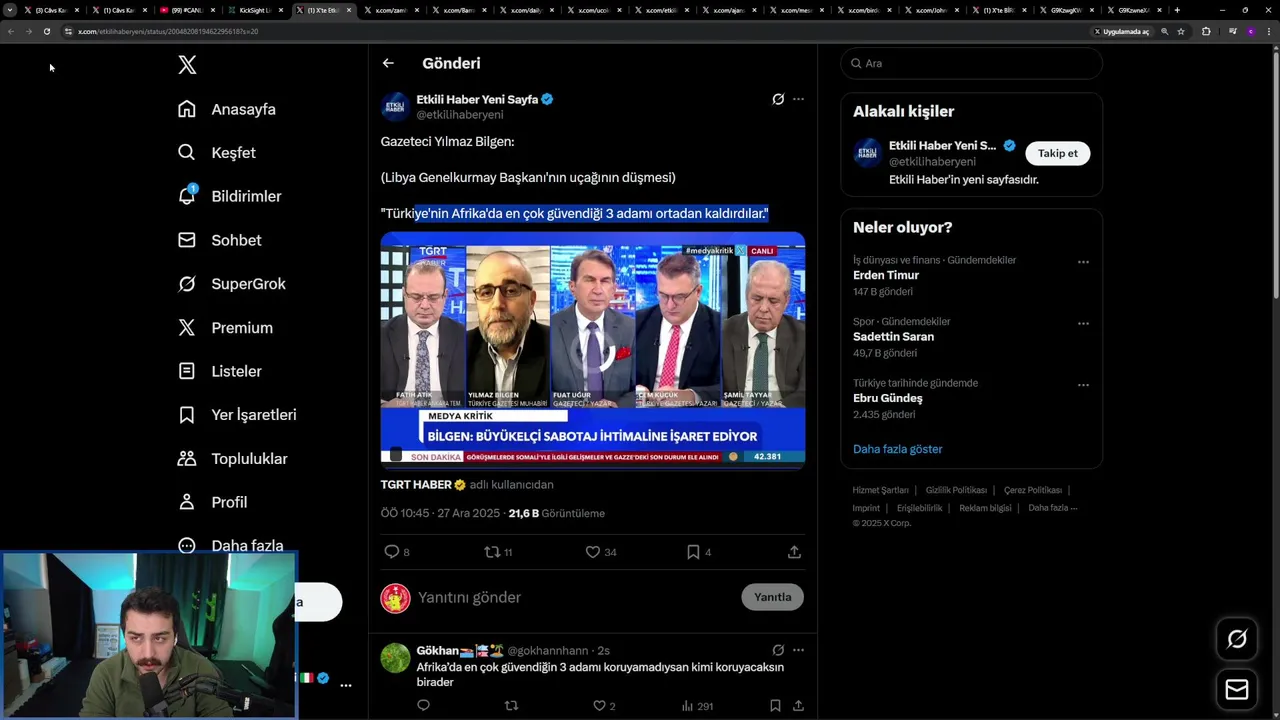
Task: Open the browser extensions puzzle icon
Action: point(1206,31)
